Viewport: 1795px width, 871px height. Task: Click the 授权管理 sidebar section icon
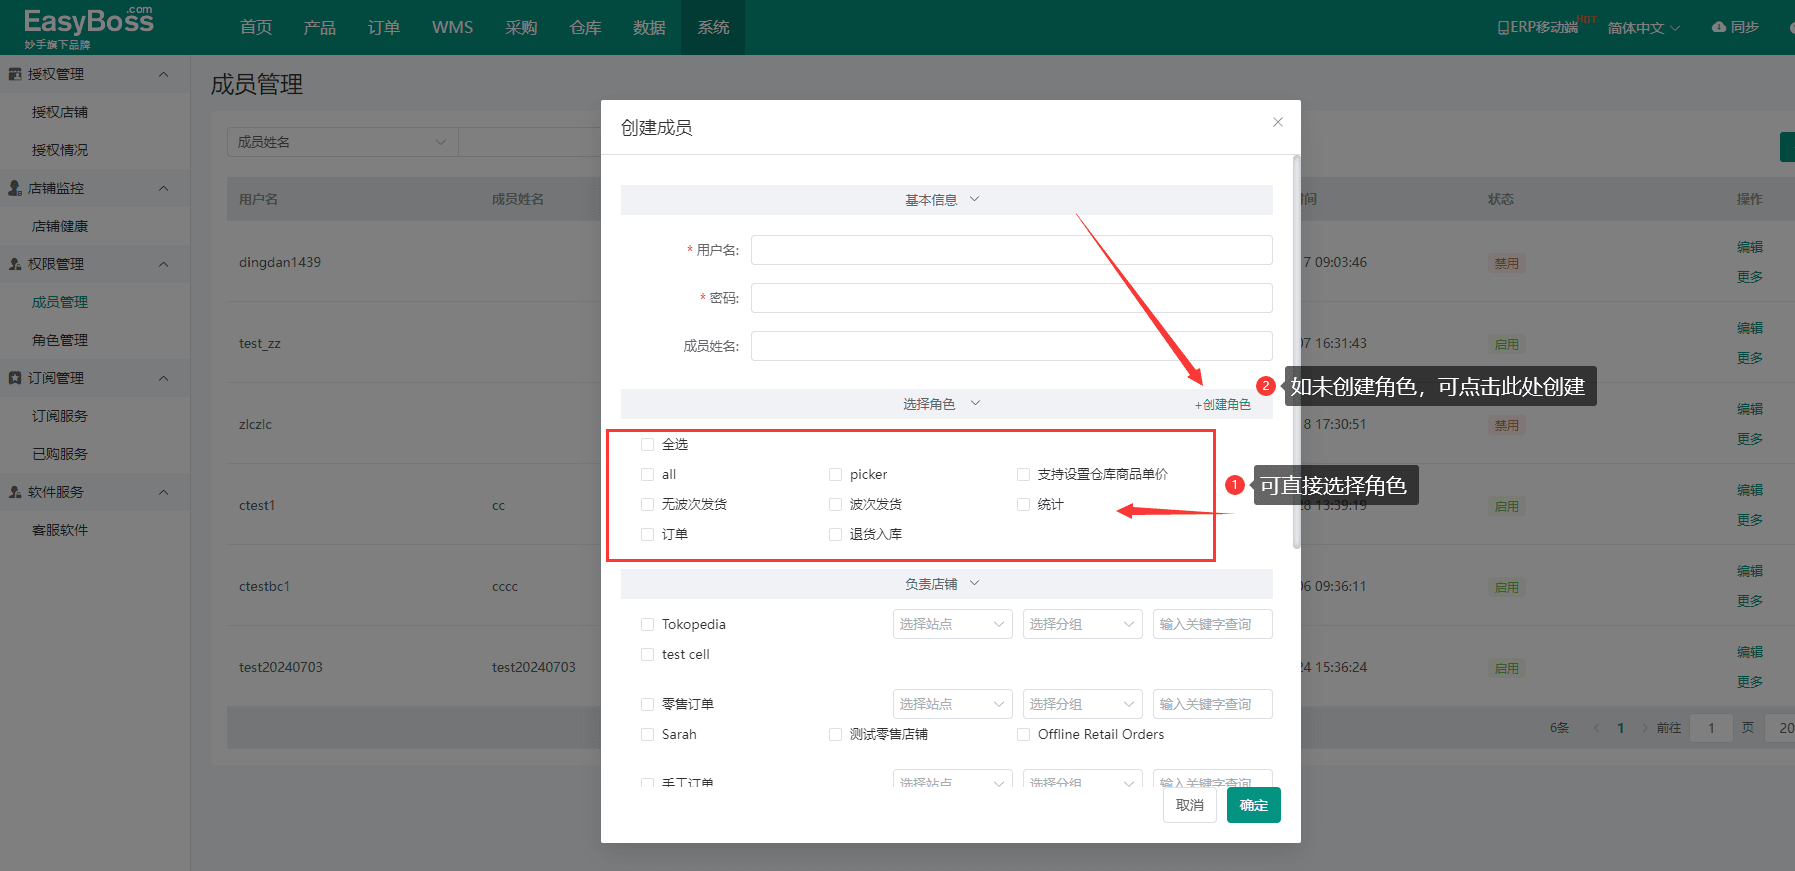15,74
